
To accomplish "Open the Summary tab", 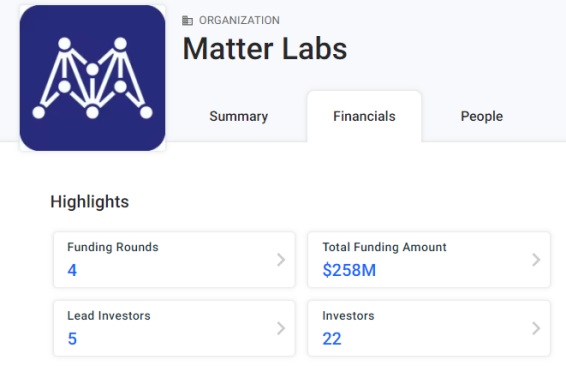I will [239, 117].
